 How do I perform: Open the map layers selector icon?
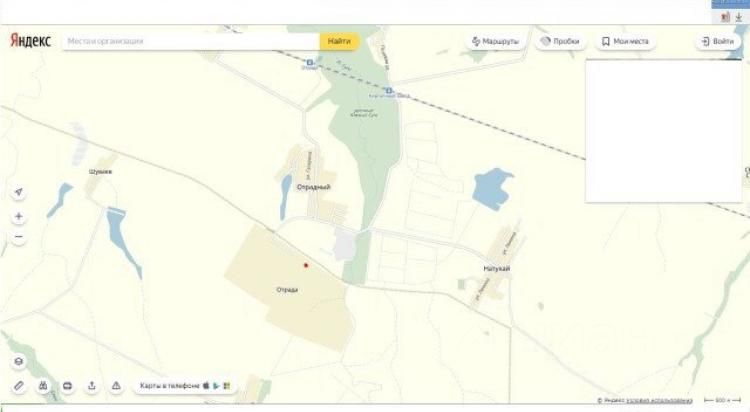[19, 361]
